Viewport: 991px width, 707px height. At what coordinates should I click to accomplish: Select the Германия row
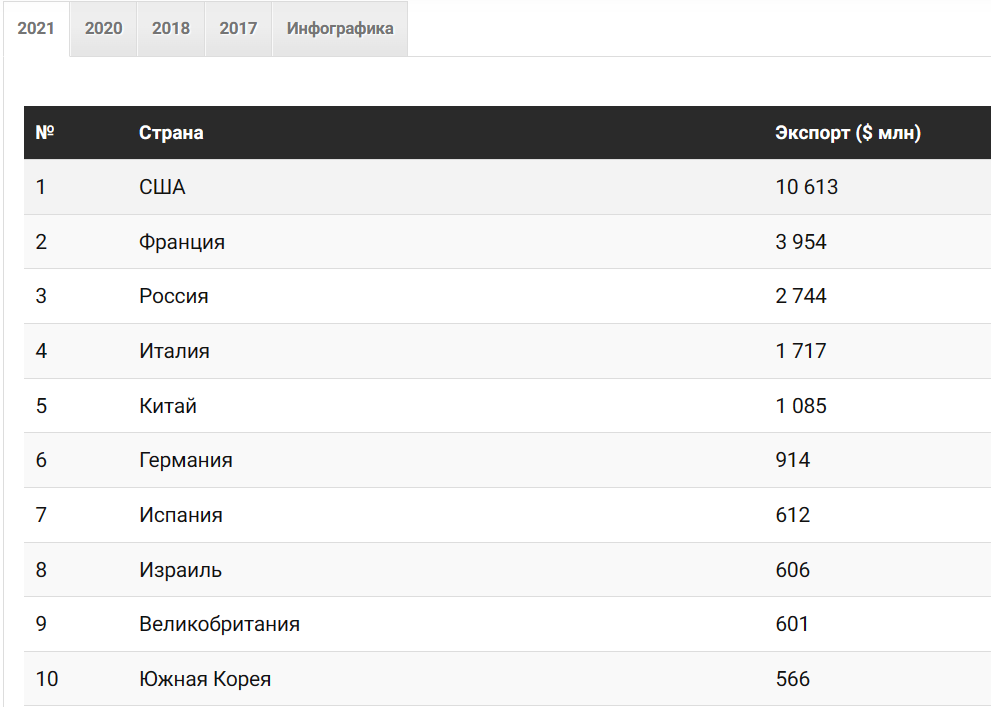pos(508,460)
